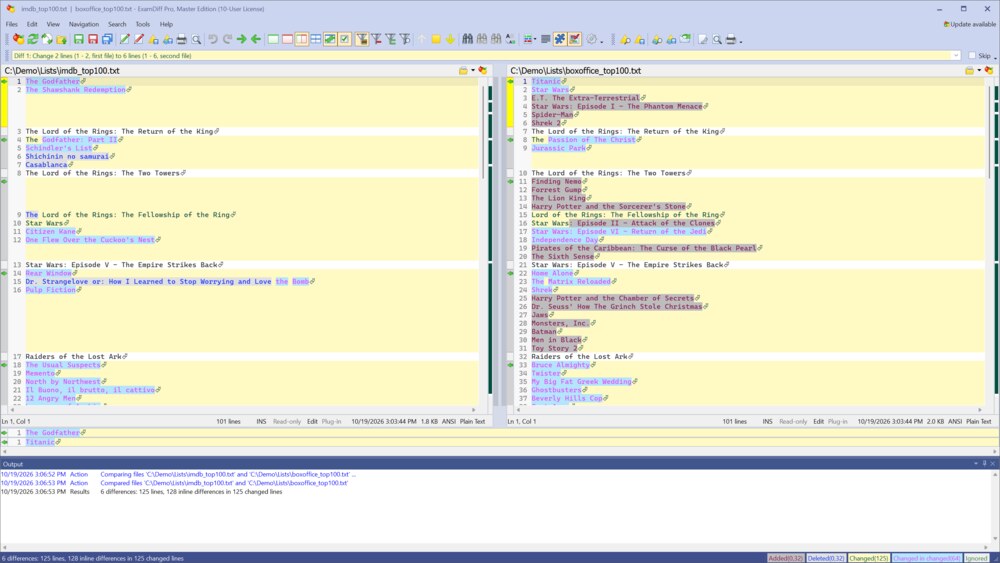Open dropdown next to gear Options icon

click(x=601, y=41)
